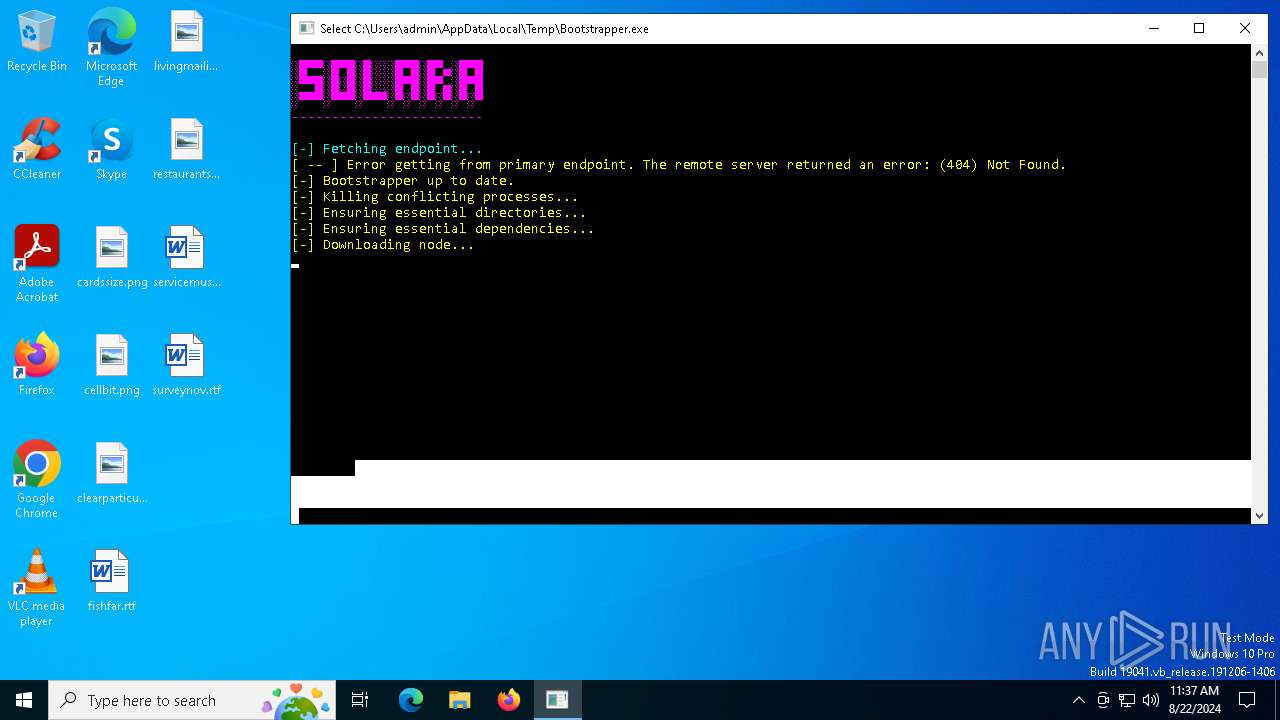Select clearparticu... image file

112,473
